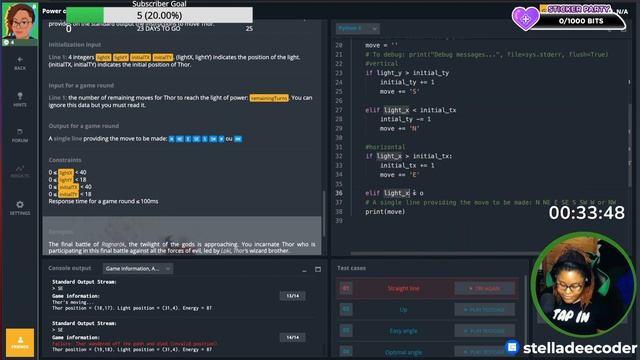Click the lightX variable tag in Initialization input
640x360 pixels.
coord(104,57)
